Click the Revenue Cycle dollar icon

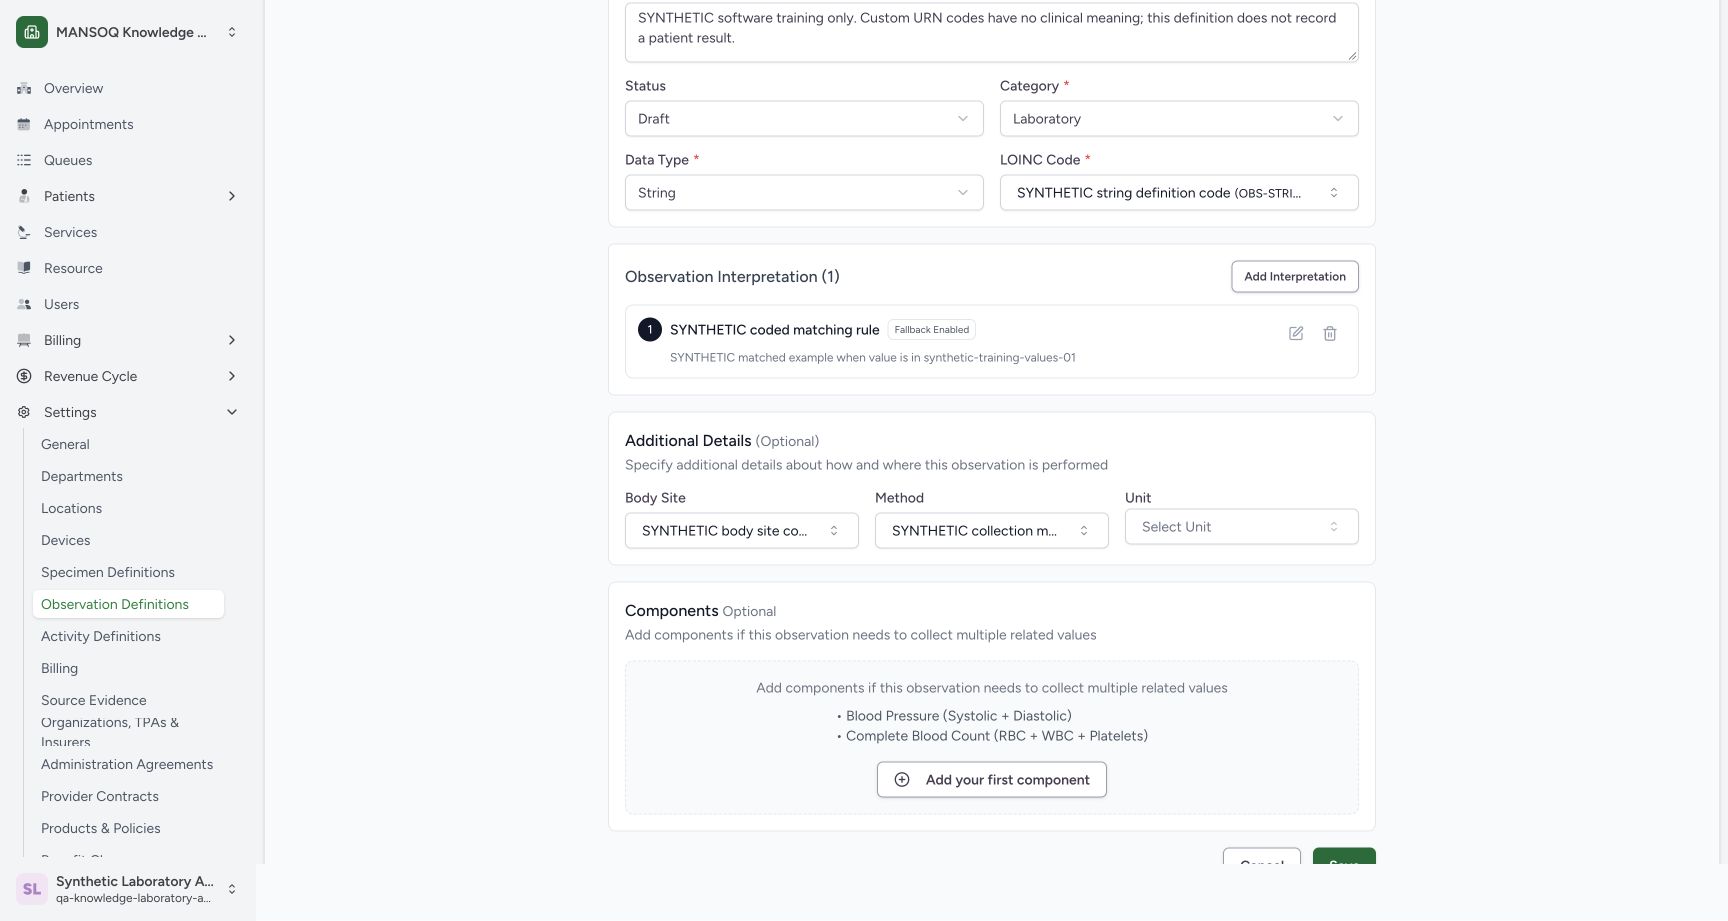[x=24, y=376]
